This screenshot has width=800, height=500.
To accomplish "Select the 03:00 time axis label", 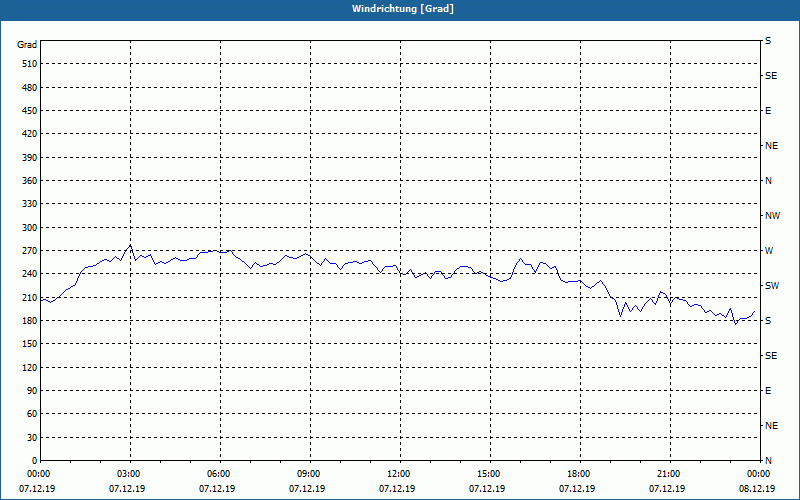I will [x=128, y=474].
